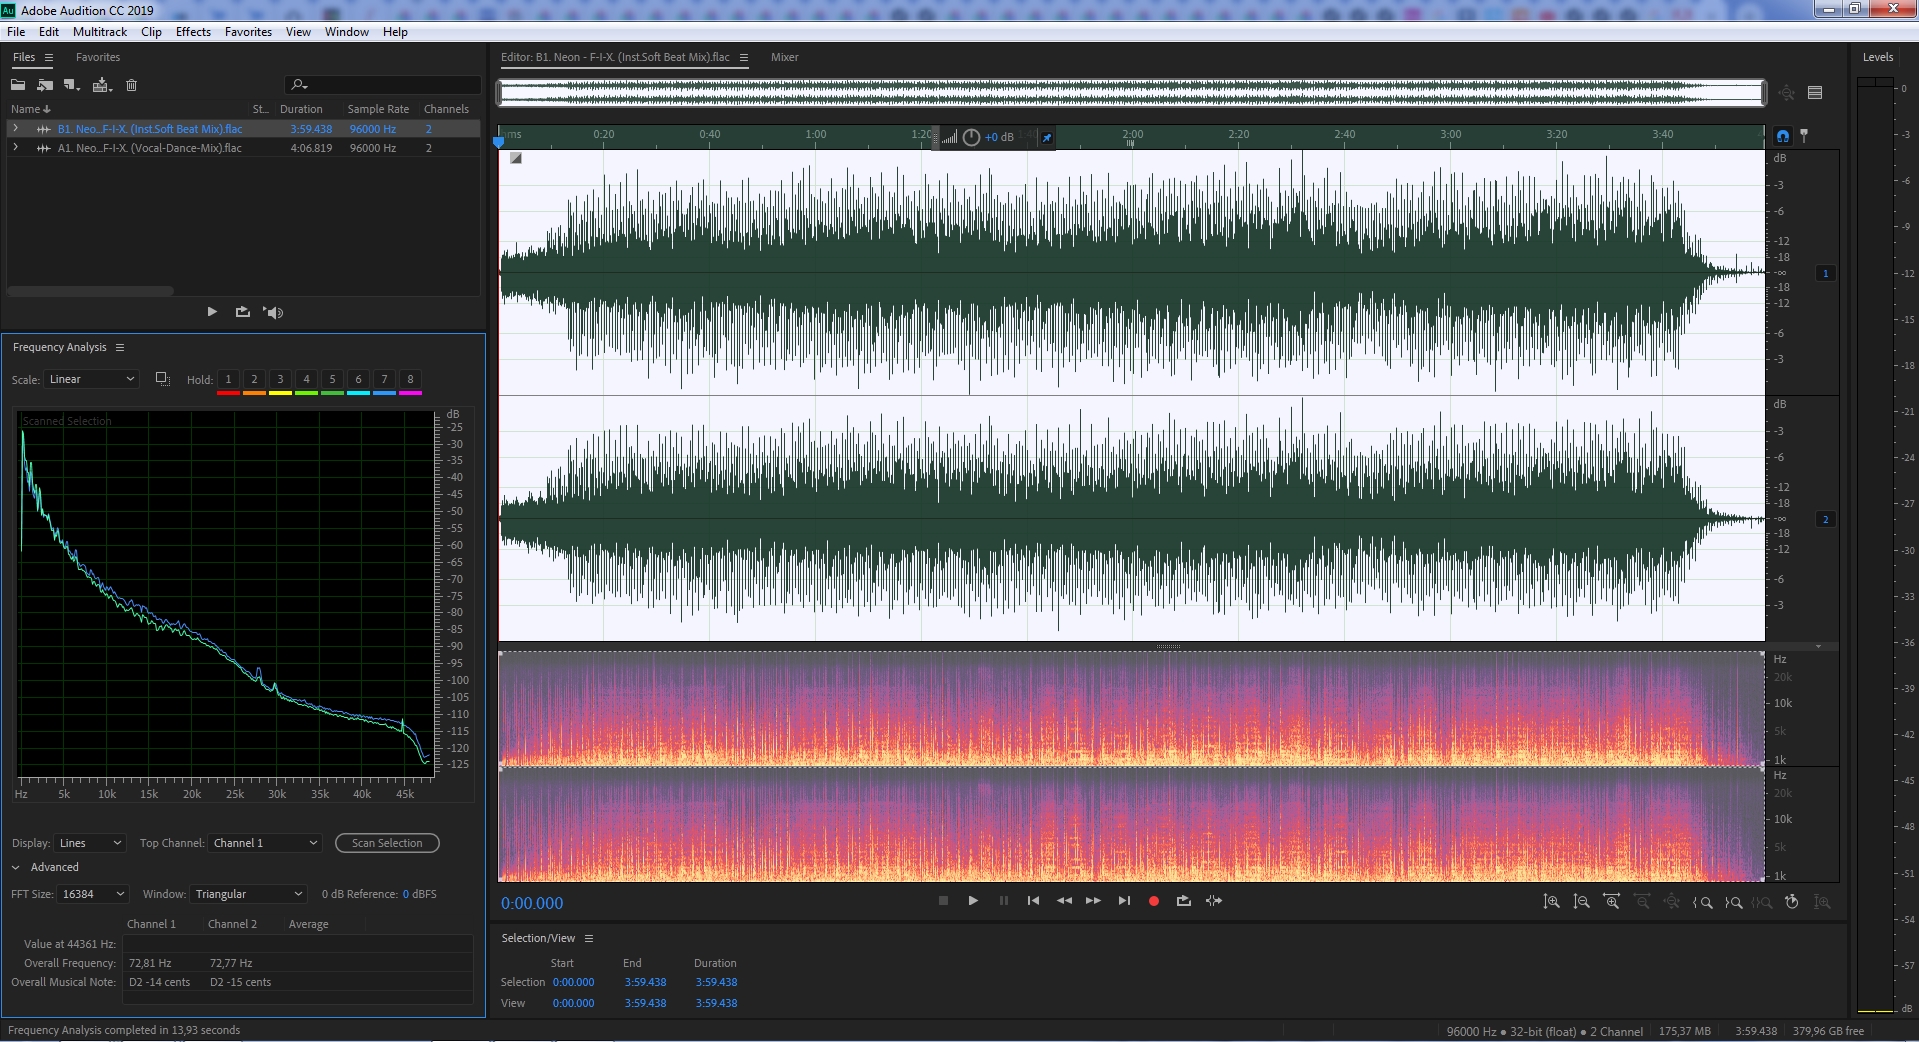Toggle Loop Playback in the editor transport
Viewport: 1919px width, 1042px height.
(1184, 901)
